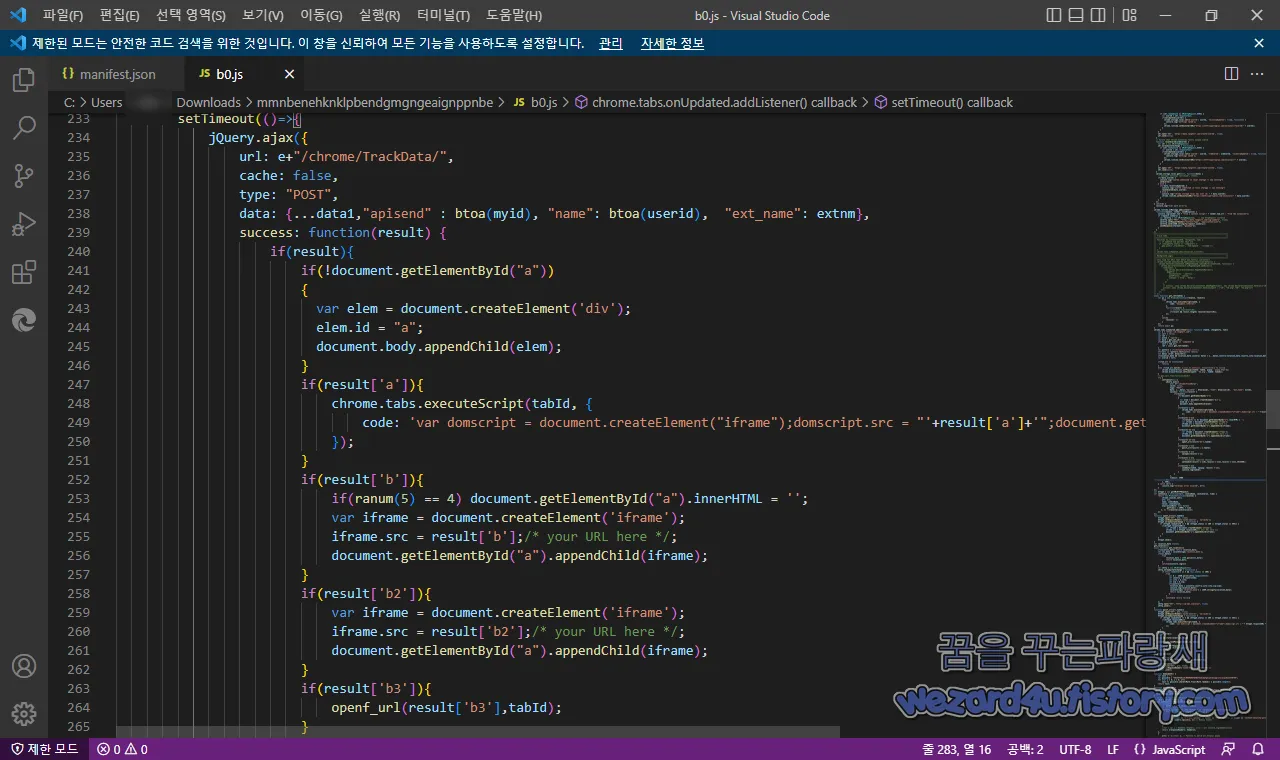Viewport: 1280px width, 760px height.
Task: Click the 관리 link in the banner
Action: (x=610, y=43)
